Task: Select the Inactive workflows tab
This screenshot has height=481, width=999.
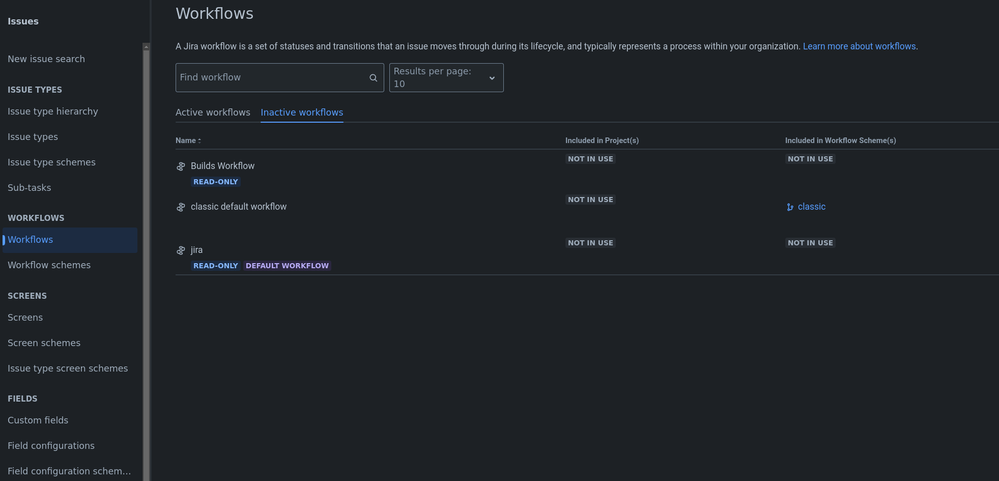Action: [x=302, y=113]
